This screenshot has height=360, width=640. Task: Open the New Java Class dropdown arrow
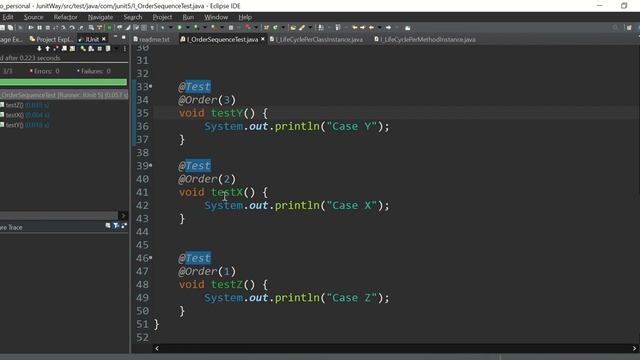tap(283, 27)
